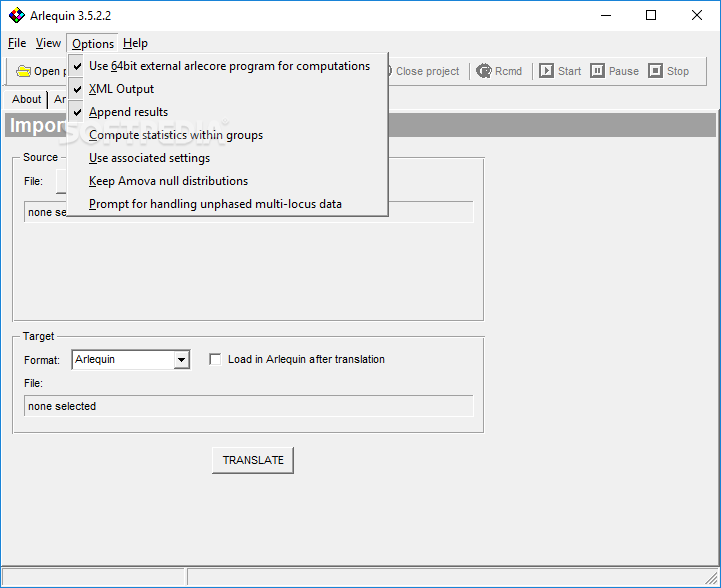Expand the target Format dropdown
Image resolution: width=721 pixels, height=588 pixels.
coord(182,360)
